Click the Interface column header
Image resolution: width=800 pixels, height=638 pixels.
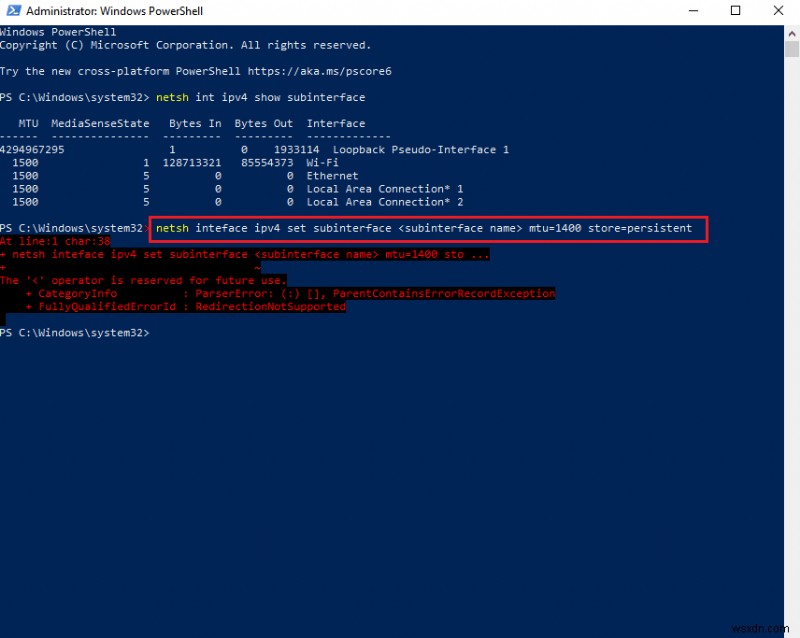pos(336,124)
